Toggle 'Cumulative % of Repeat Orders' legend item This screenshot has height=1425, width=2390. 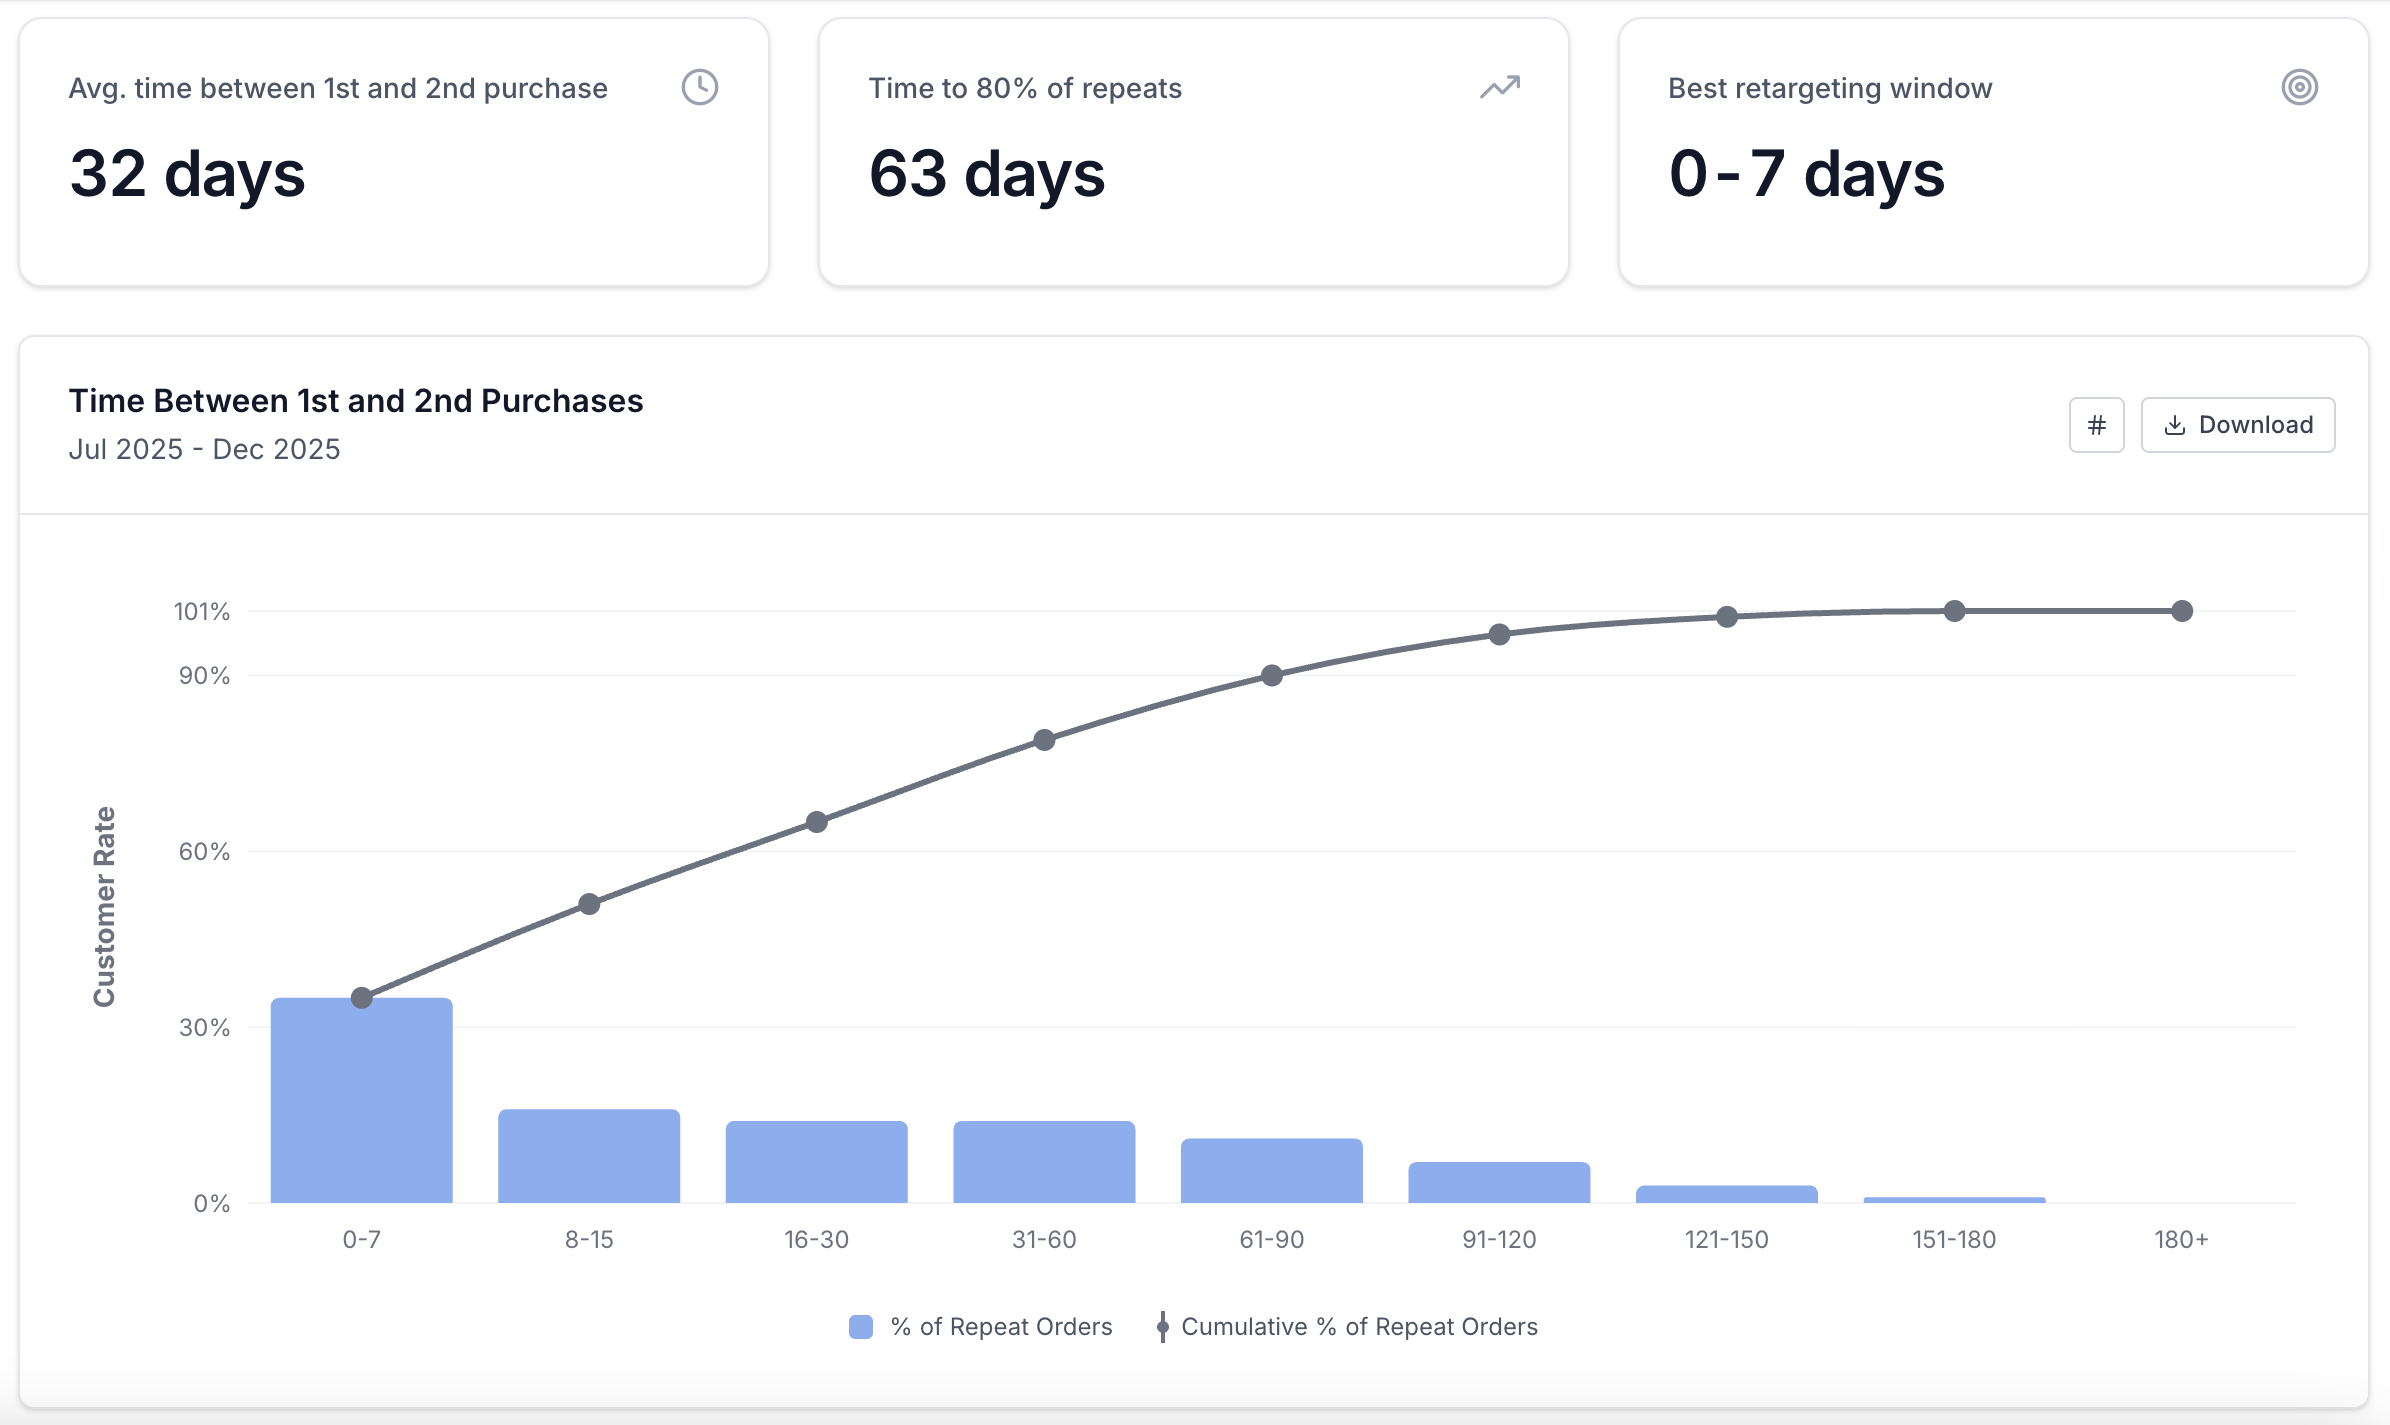click(x=1358, y=1326)
